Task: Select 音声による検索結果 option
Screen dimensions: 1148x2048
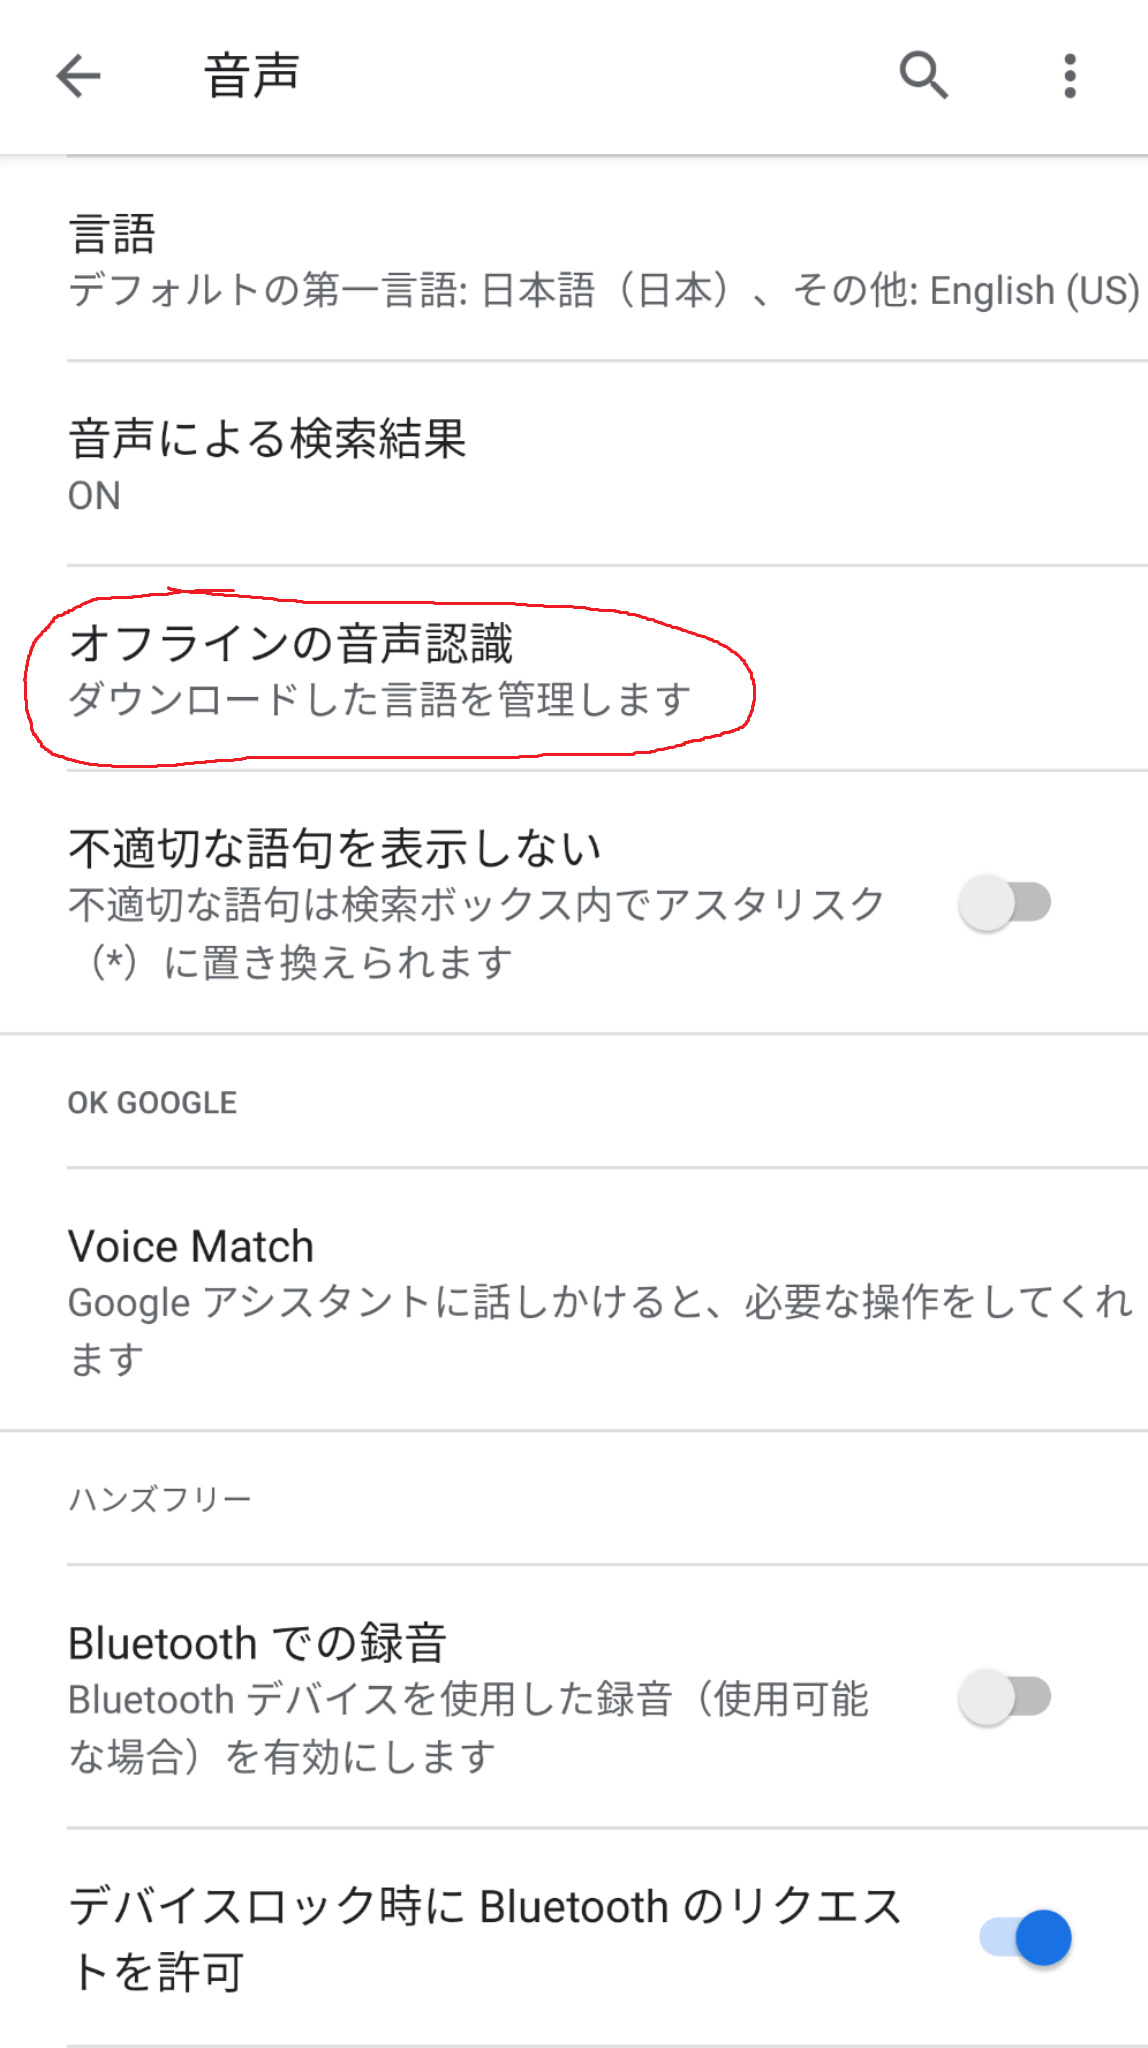Action: [x=267, y=439]
